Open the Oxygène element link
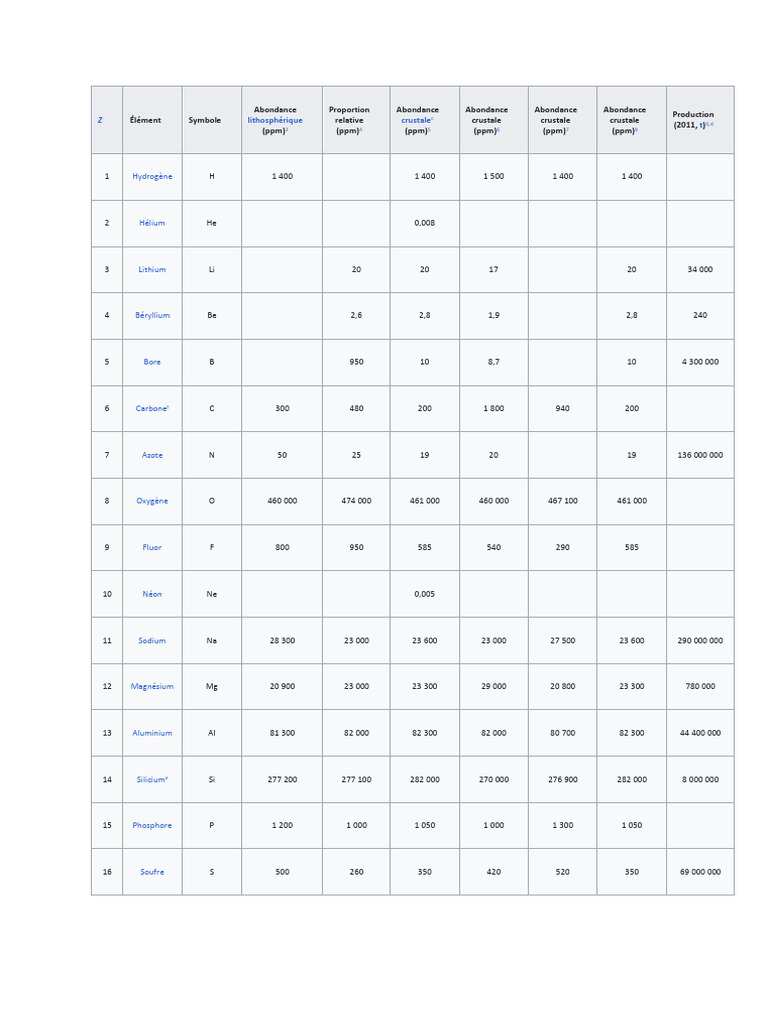 pos(152,501)
